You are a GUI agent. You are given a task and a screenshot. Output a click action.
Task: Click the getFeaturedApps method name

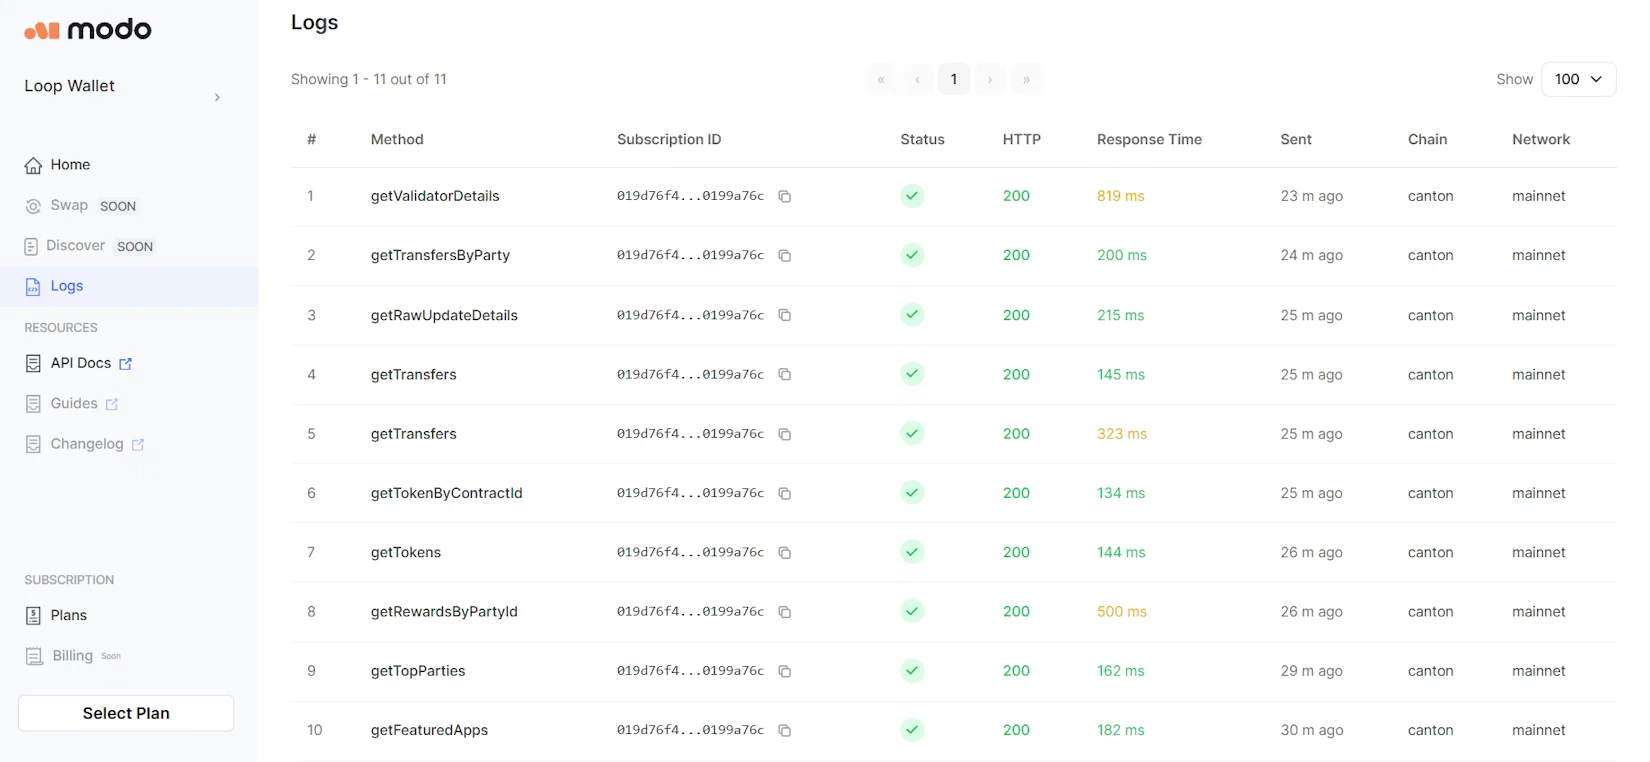click(x=429, y=730)
